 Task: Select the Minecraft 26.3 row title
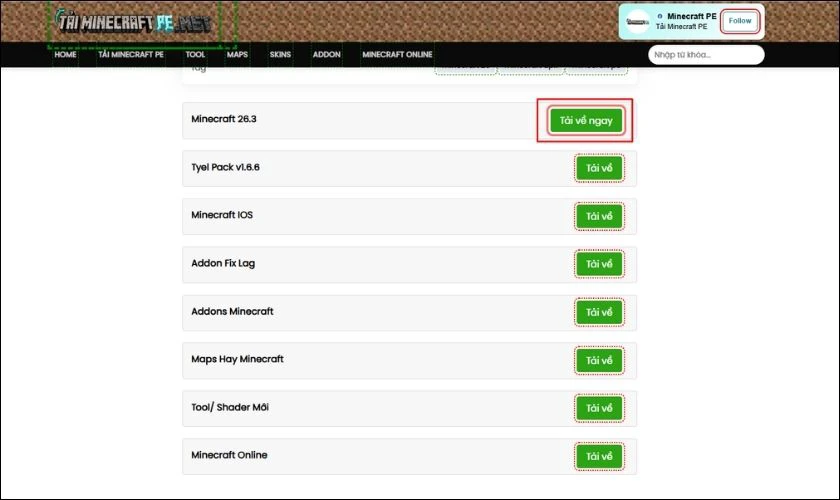(224, 119)
